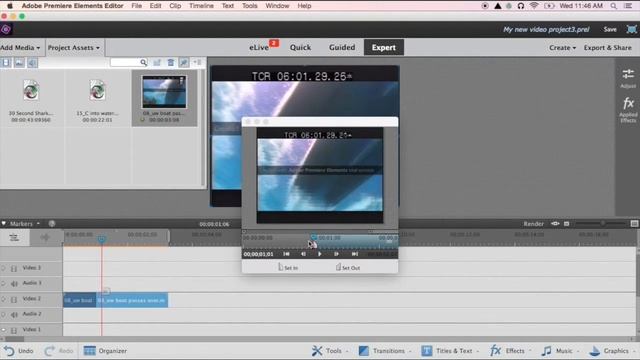Switch to Expert view
Image resolution: width=640 pixels, height=360 pixels.
pos(384,47)
